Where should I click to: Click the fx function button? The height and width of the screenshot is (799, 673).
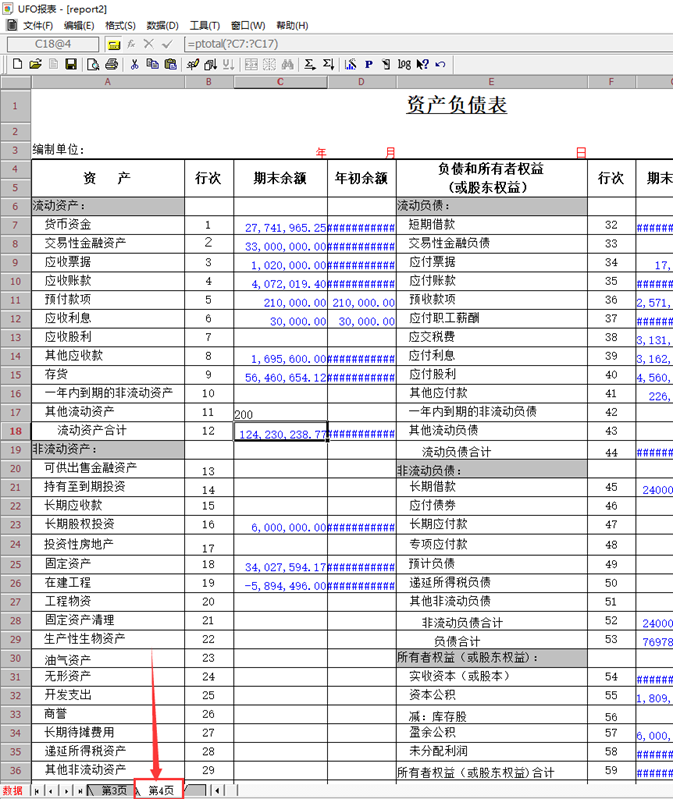click(131, 44)
